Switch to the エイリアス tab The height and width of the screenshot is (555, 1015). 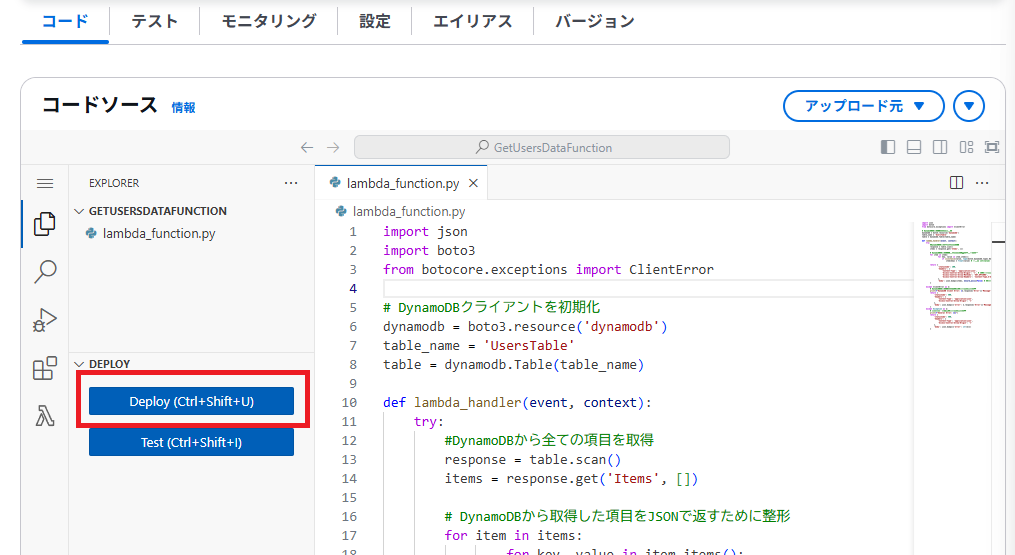(473, 21)
